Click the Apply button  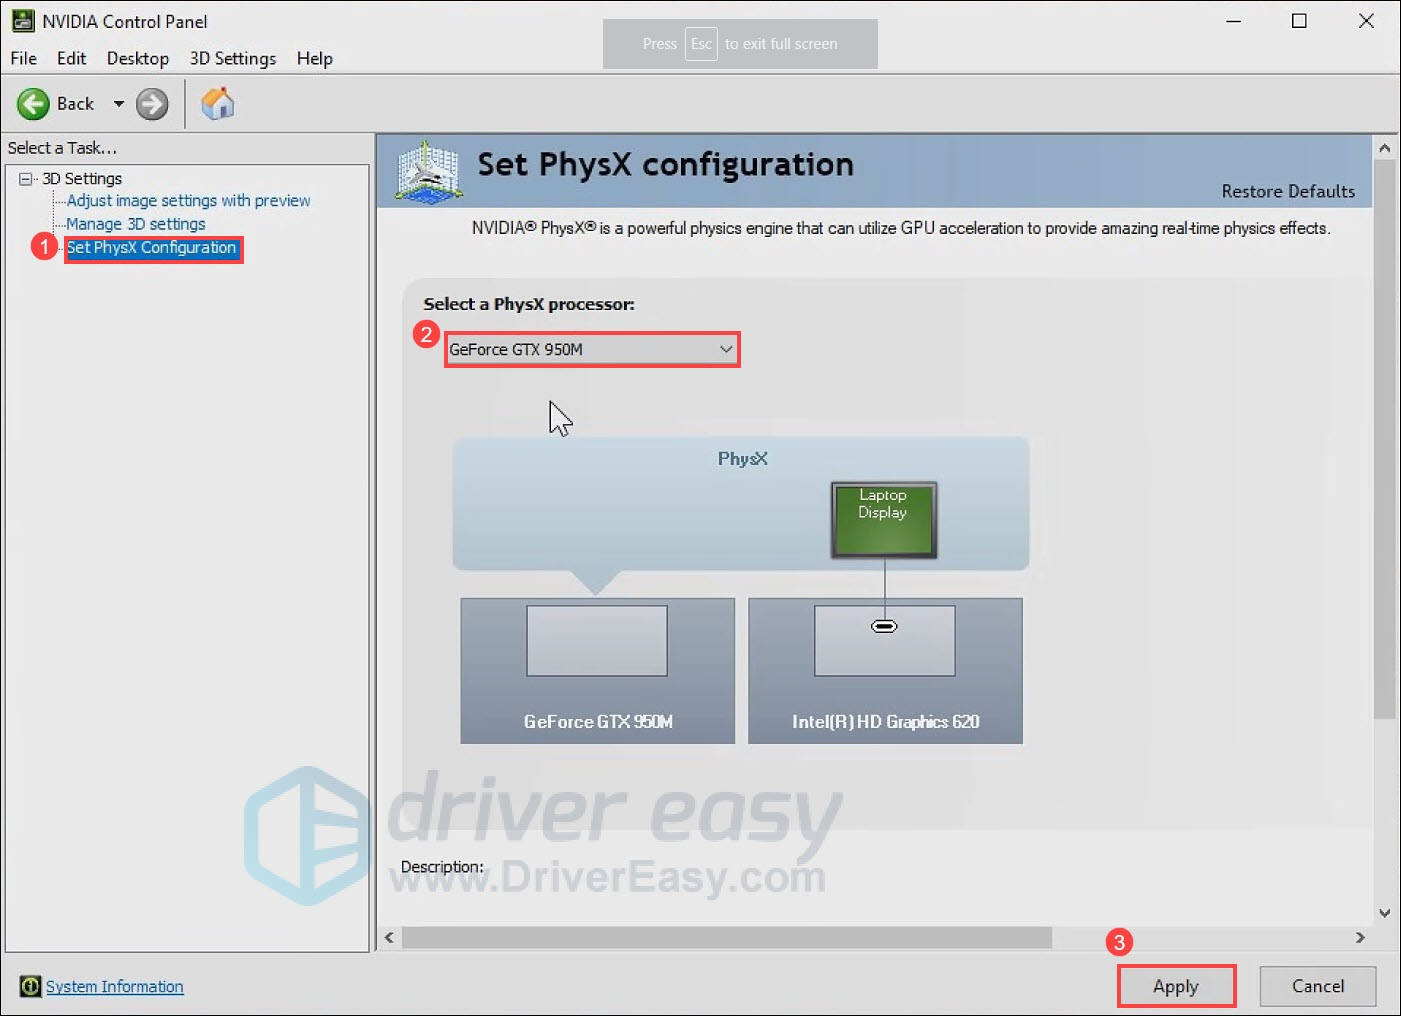pyautogui.click(x=1176, y=986)
